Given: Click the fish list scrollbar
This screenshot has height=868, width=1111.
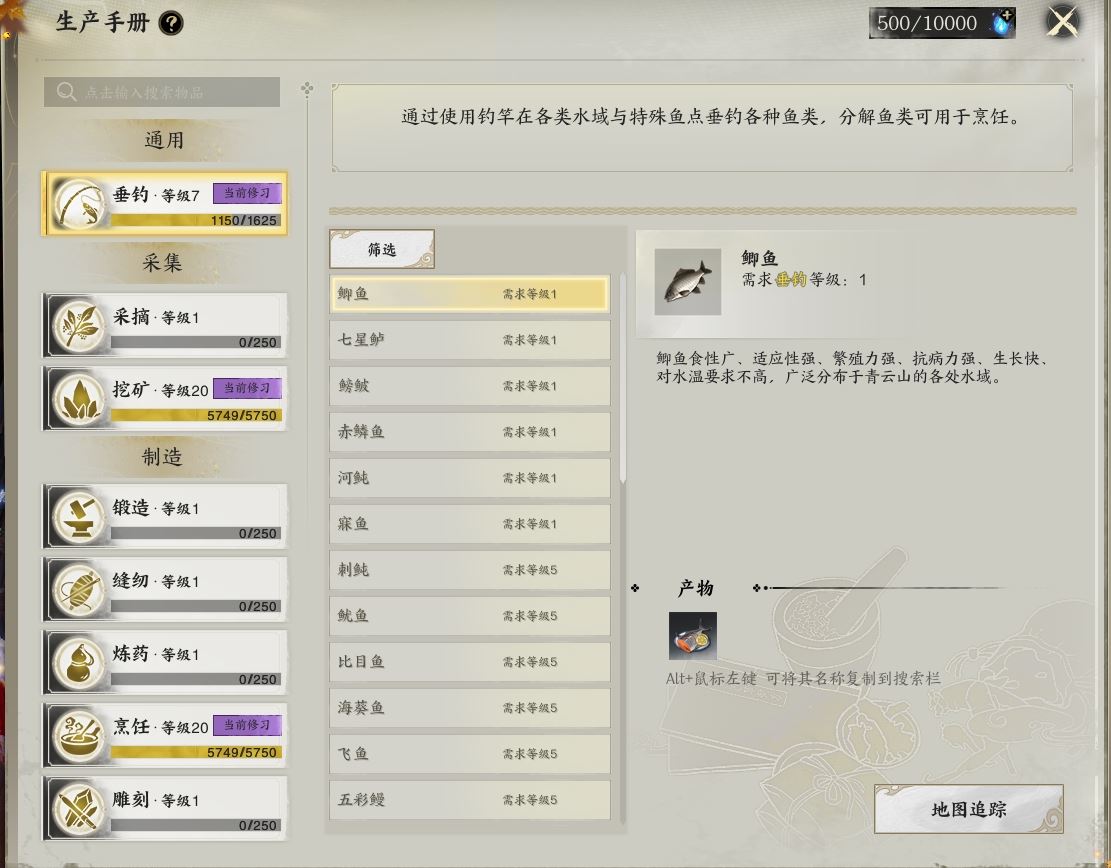Looking at the screenshot, I should (623, 378).
